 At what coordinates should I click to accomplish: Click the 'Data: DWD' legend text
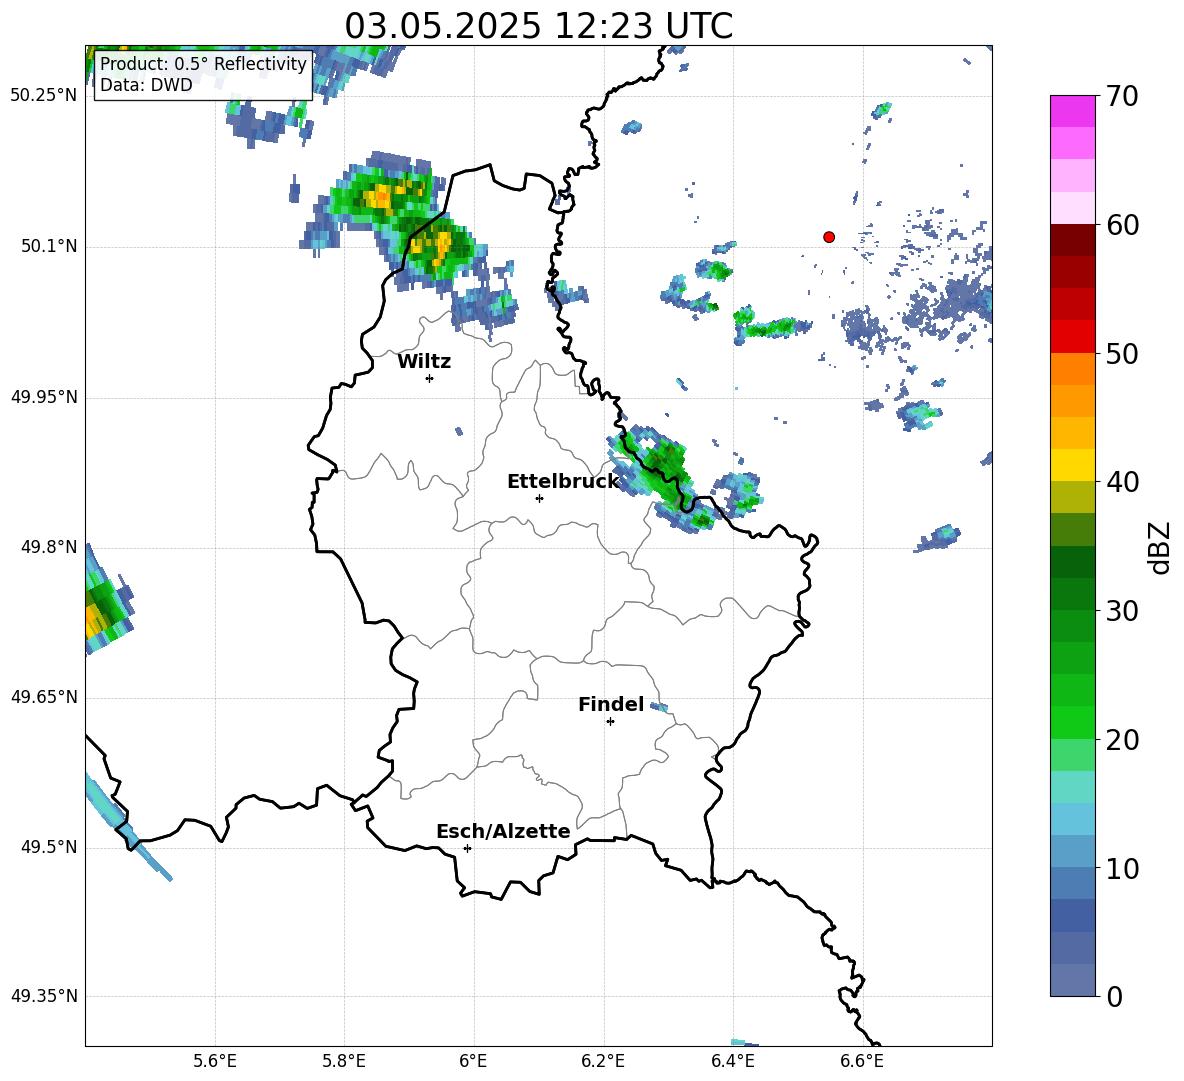point(146,85)
